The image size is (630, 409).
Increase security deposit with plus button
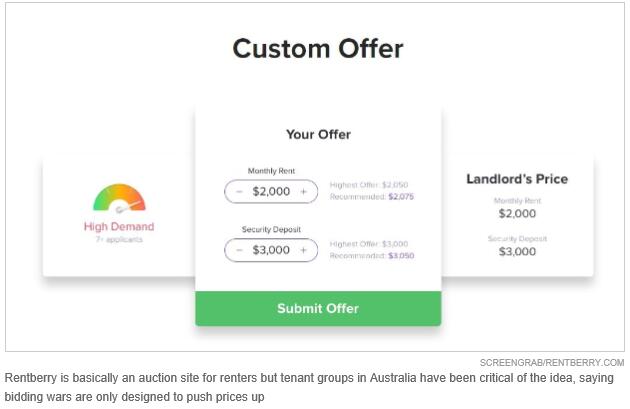click(303, 250)
